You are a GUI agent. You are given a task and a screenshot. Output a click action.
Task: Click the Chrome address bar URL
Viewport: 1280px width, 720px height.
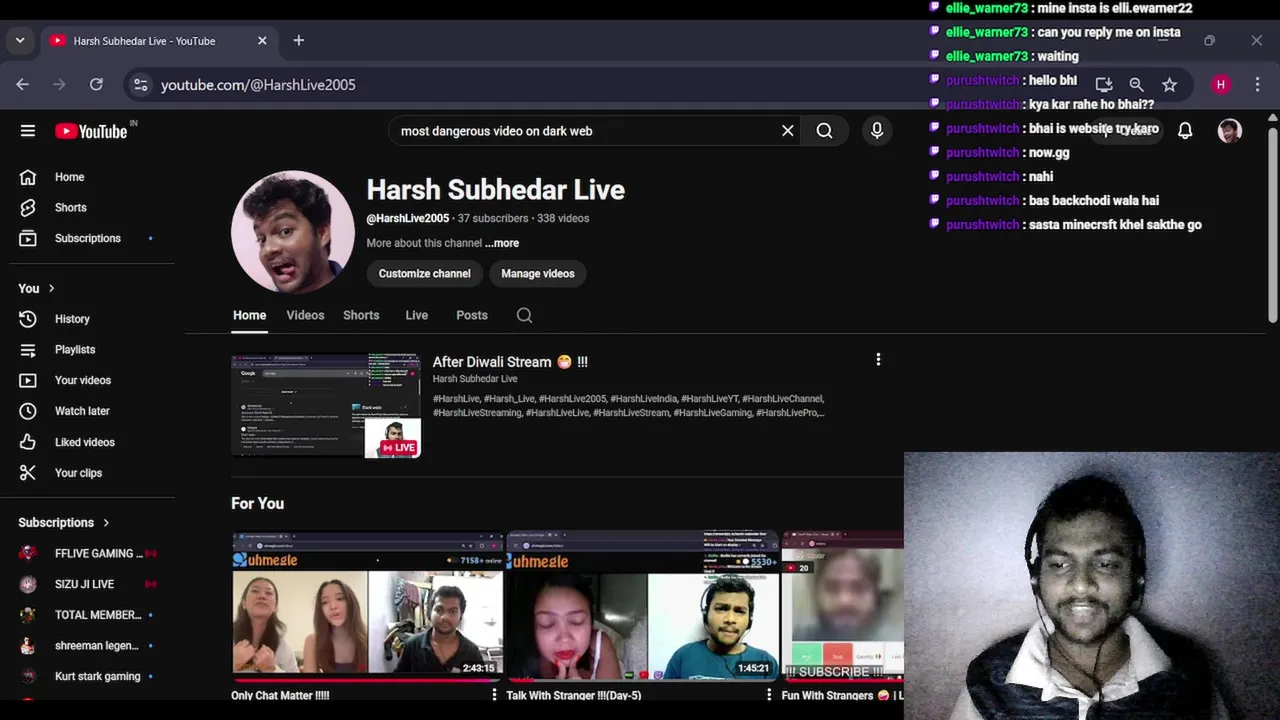(x=258, y=85)
